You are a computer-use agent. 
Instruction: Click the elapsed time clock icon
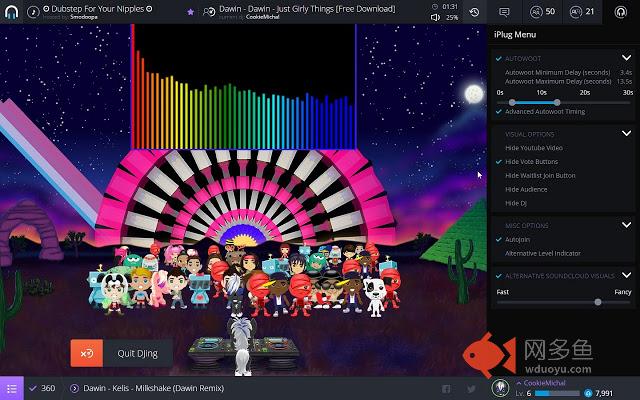pos(435,7)
